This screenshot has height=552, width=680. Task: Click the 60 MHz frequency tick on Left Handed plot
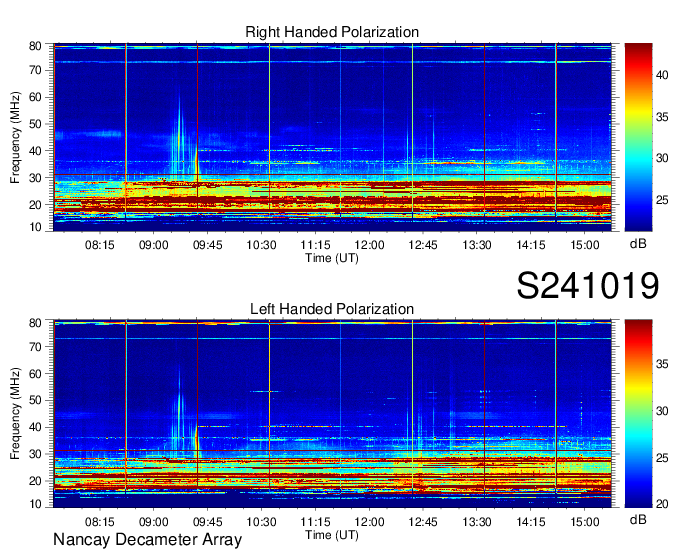(35, 373)
